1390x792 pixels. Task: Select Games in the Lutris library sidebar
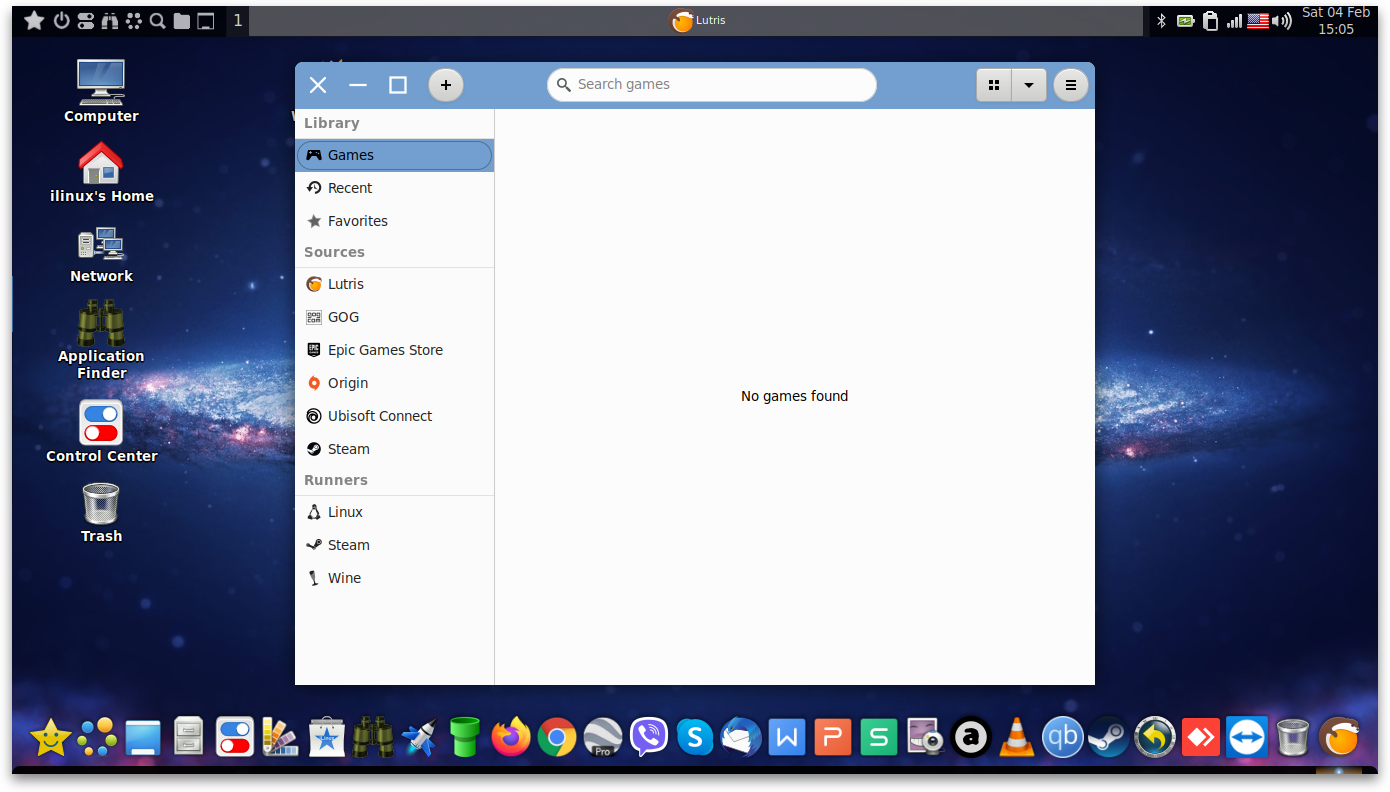pyautogui.click(x=394, y=155)
